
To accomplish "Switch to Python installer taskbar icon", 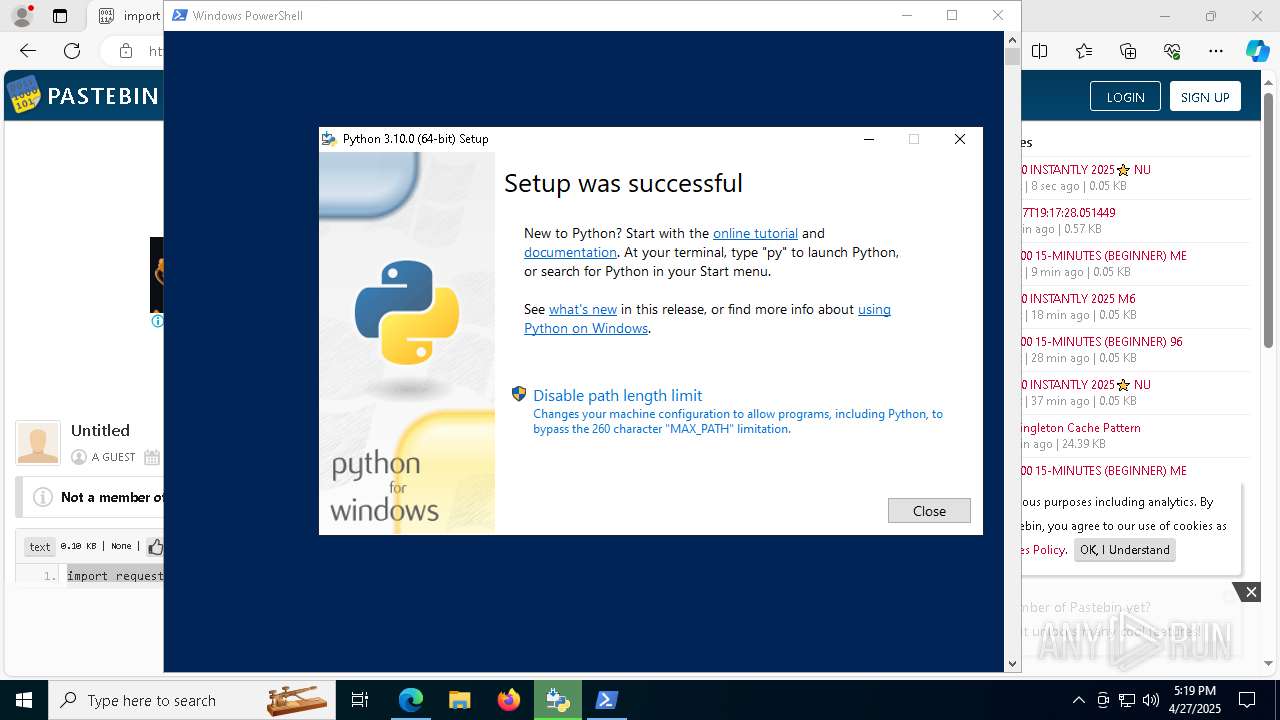I will (558, 700).
